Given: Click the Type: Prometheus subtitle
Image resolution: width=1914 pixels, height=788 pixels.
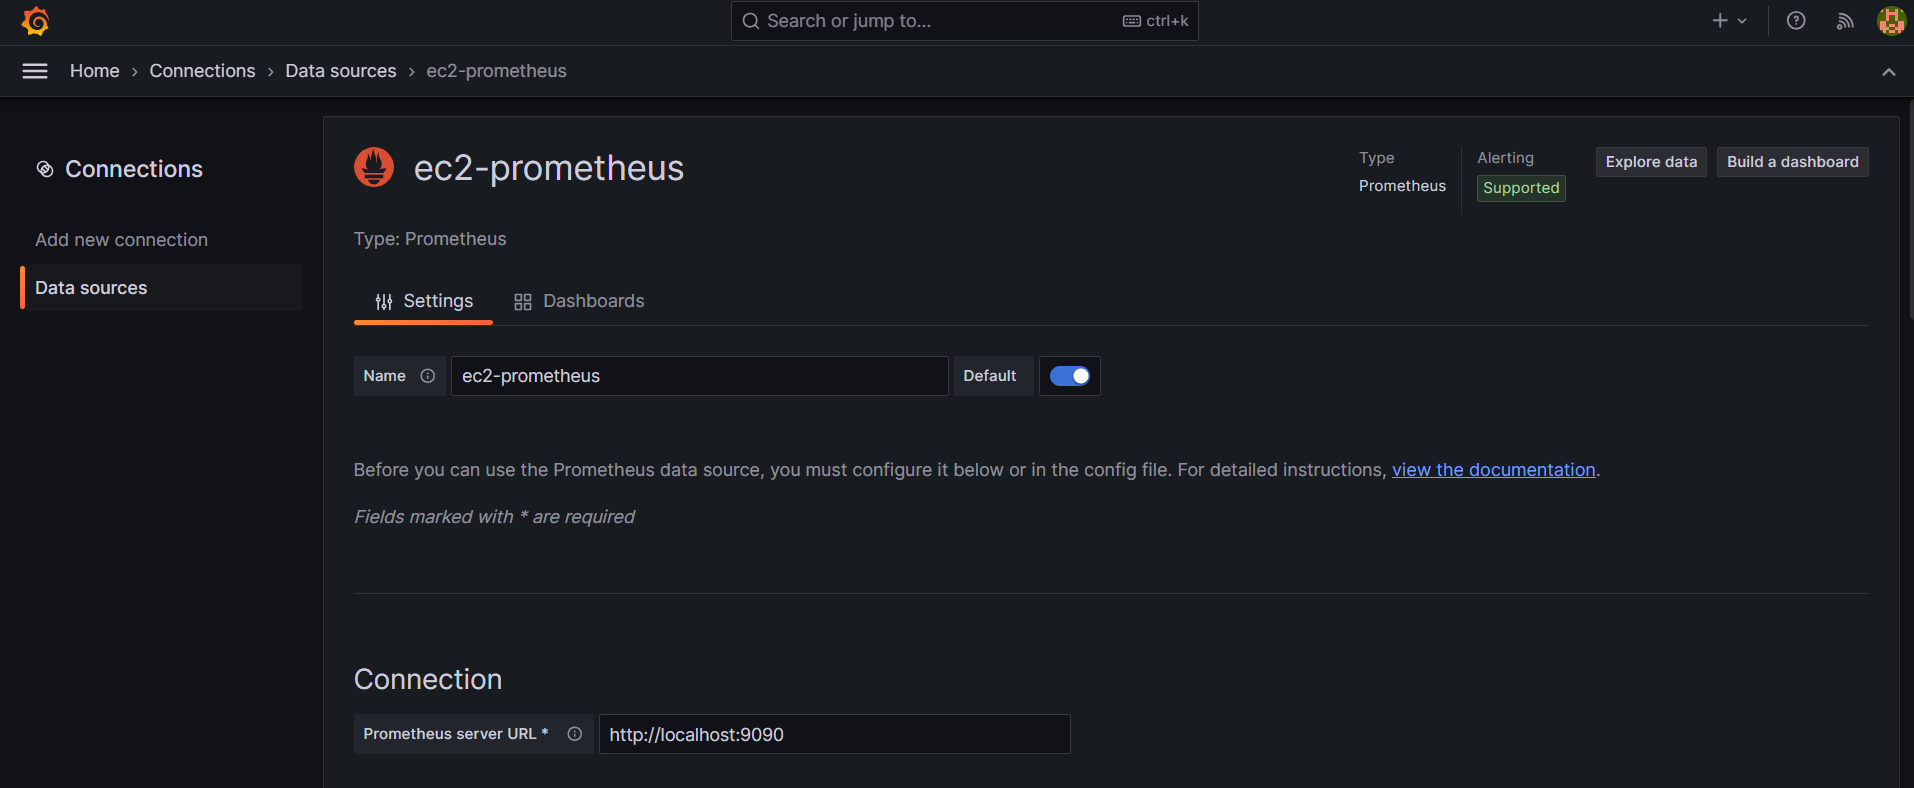Looking at the screenshot, I should (430, 239).
